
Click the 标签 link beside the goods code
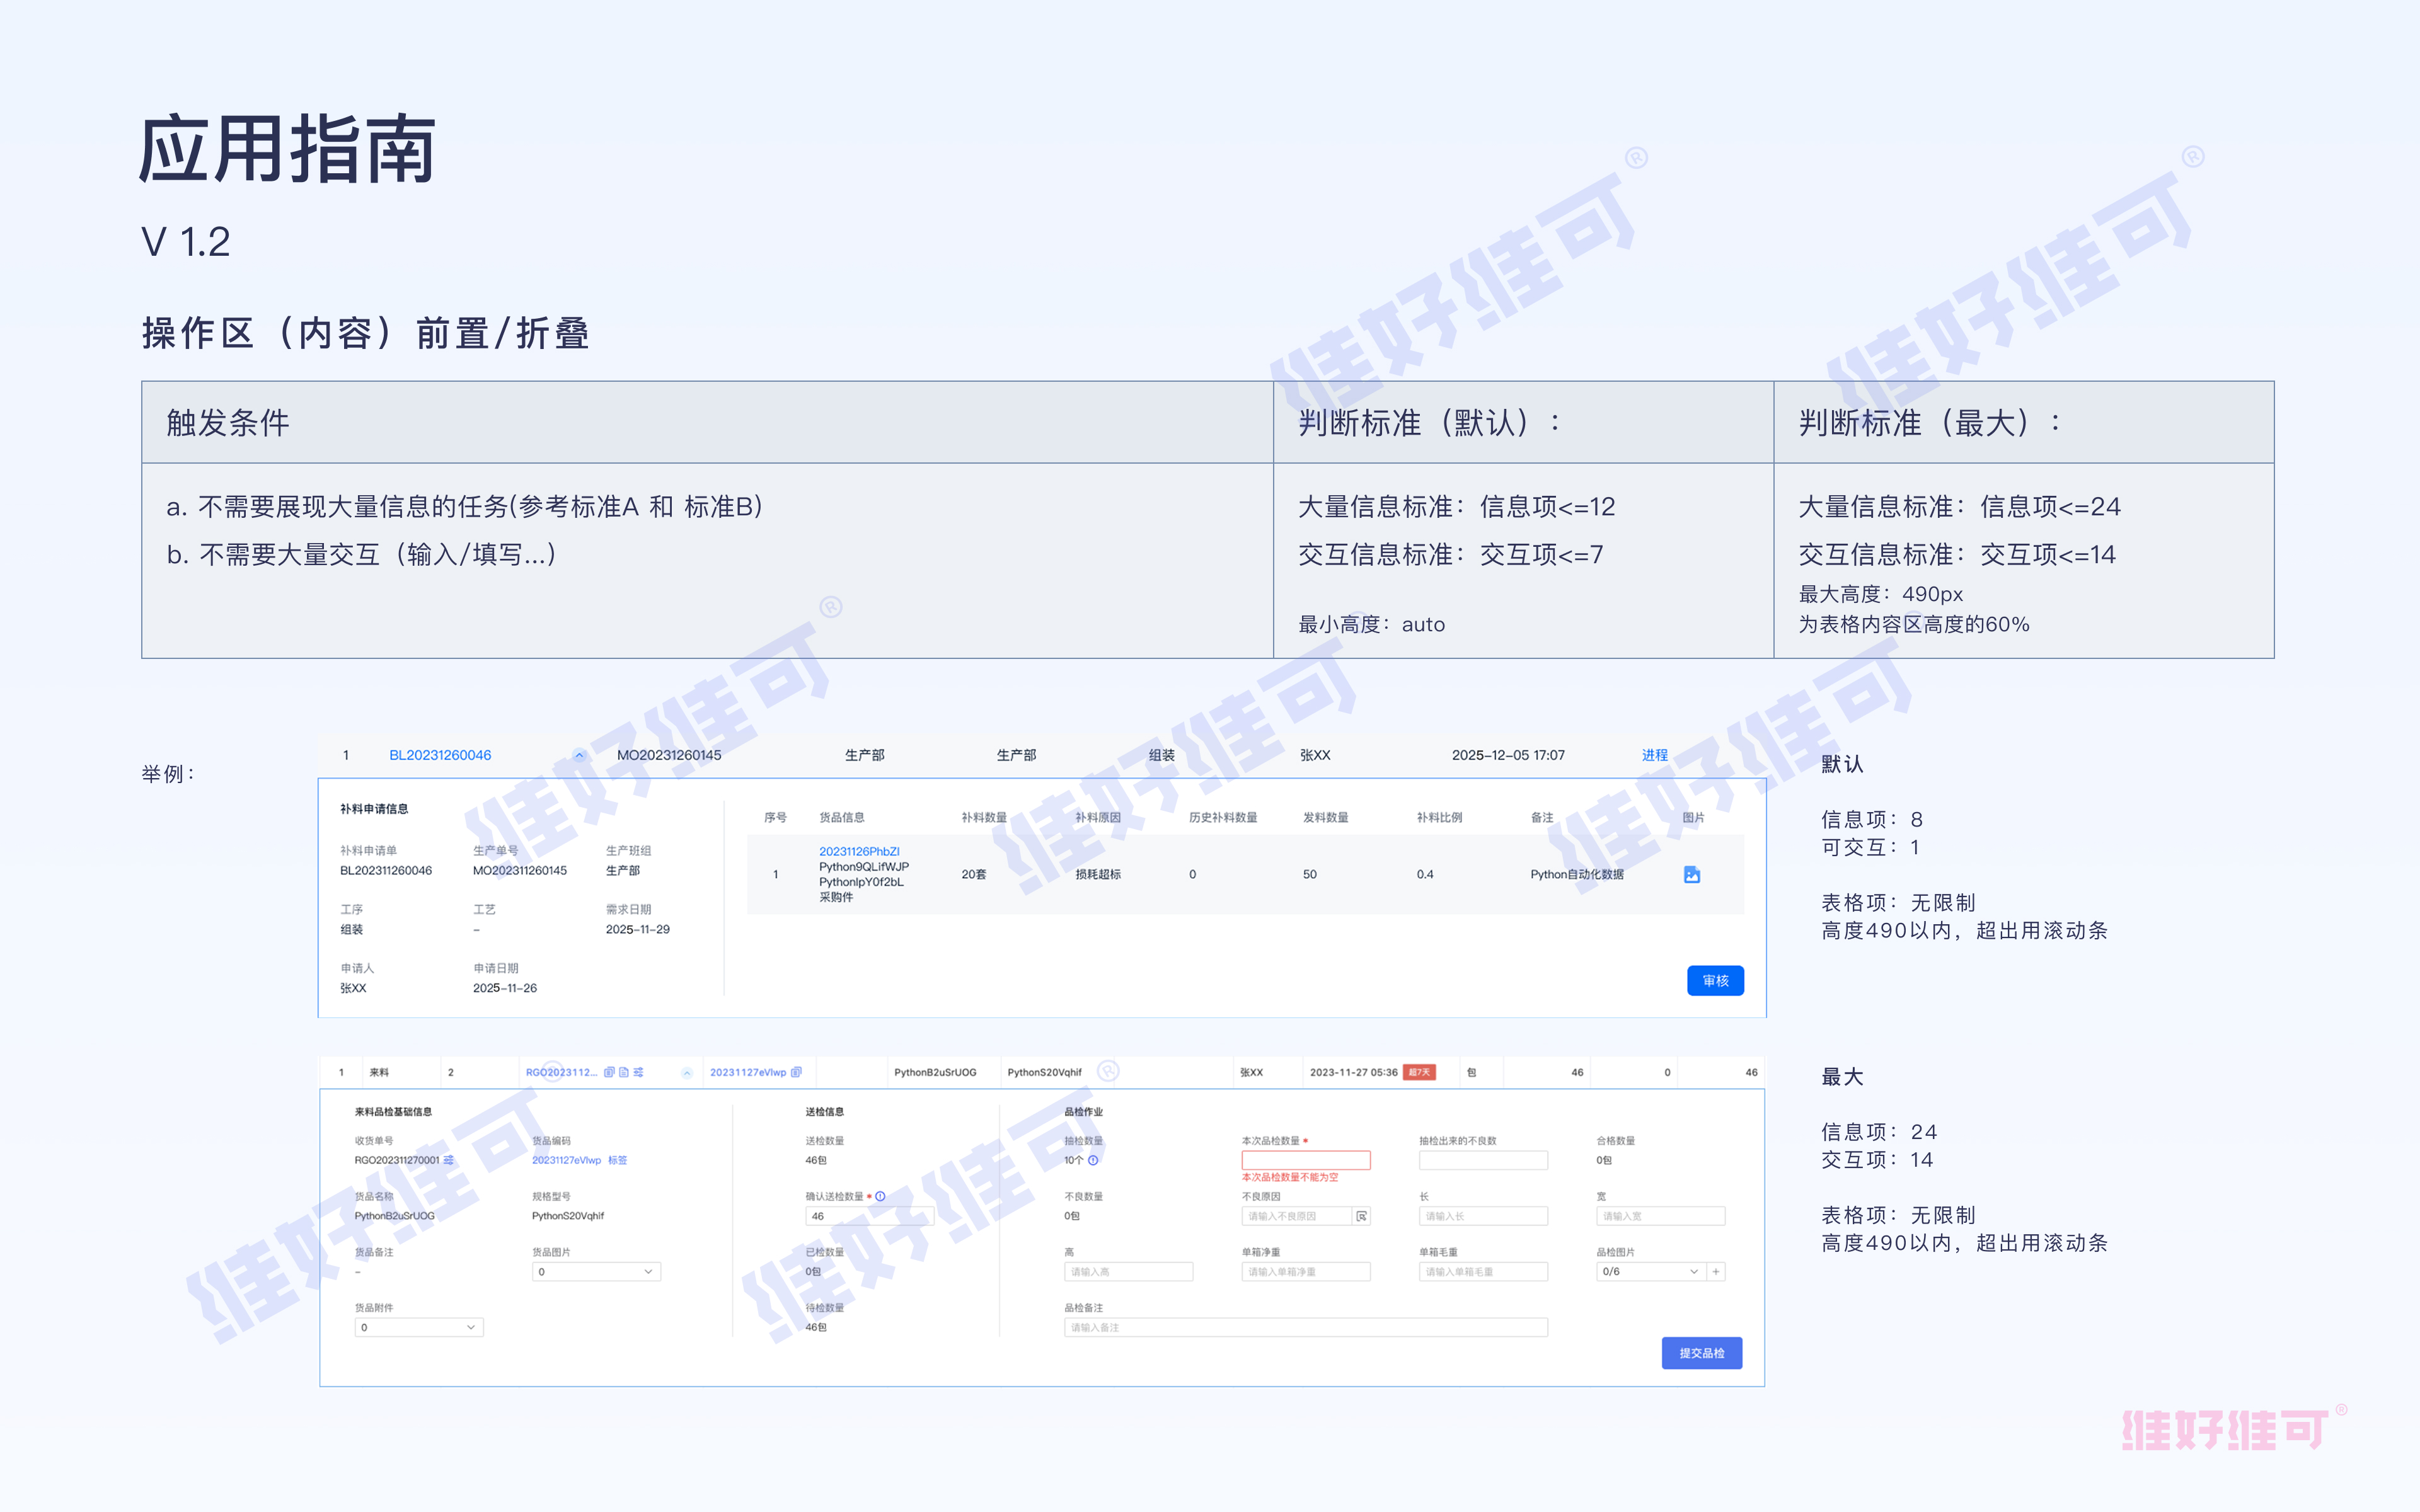618,1161
